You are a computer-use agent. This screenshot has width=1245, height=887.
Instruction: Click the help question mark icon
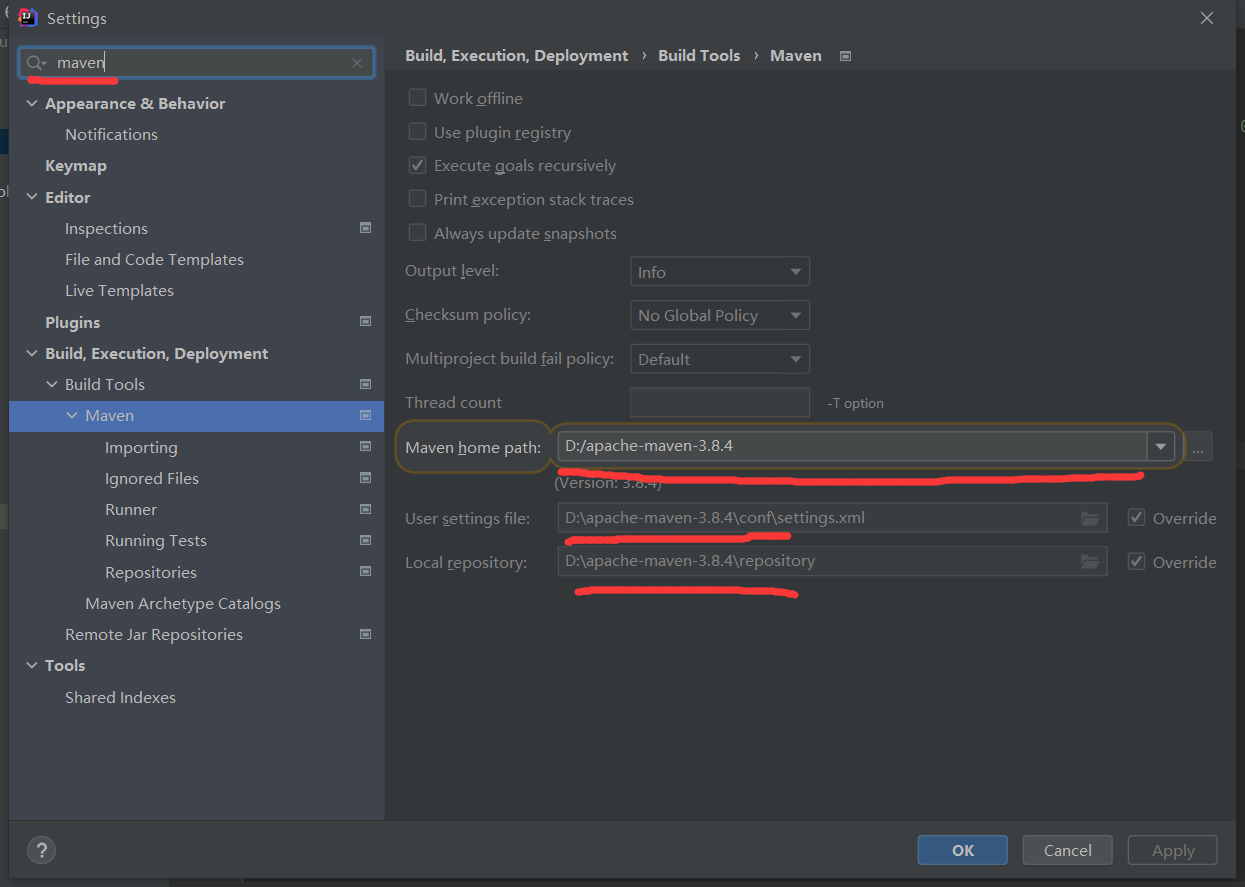tap(40, 850)
